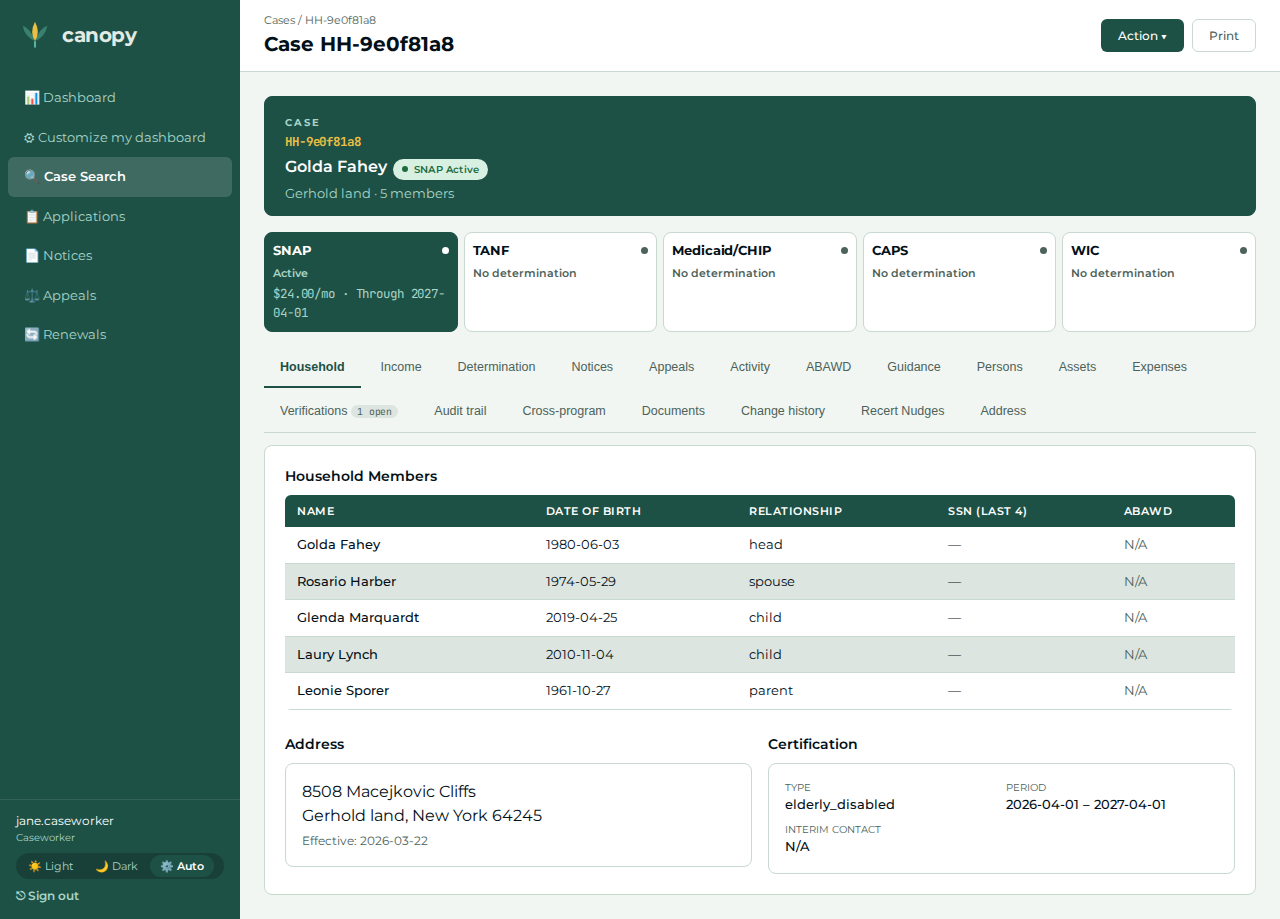The height and width of the screenshot is (919, 1280).
Task: Click case ID HH-9e0f81a8 in banner
Action: (x=323, y=142)
